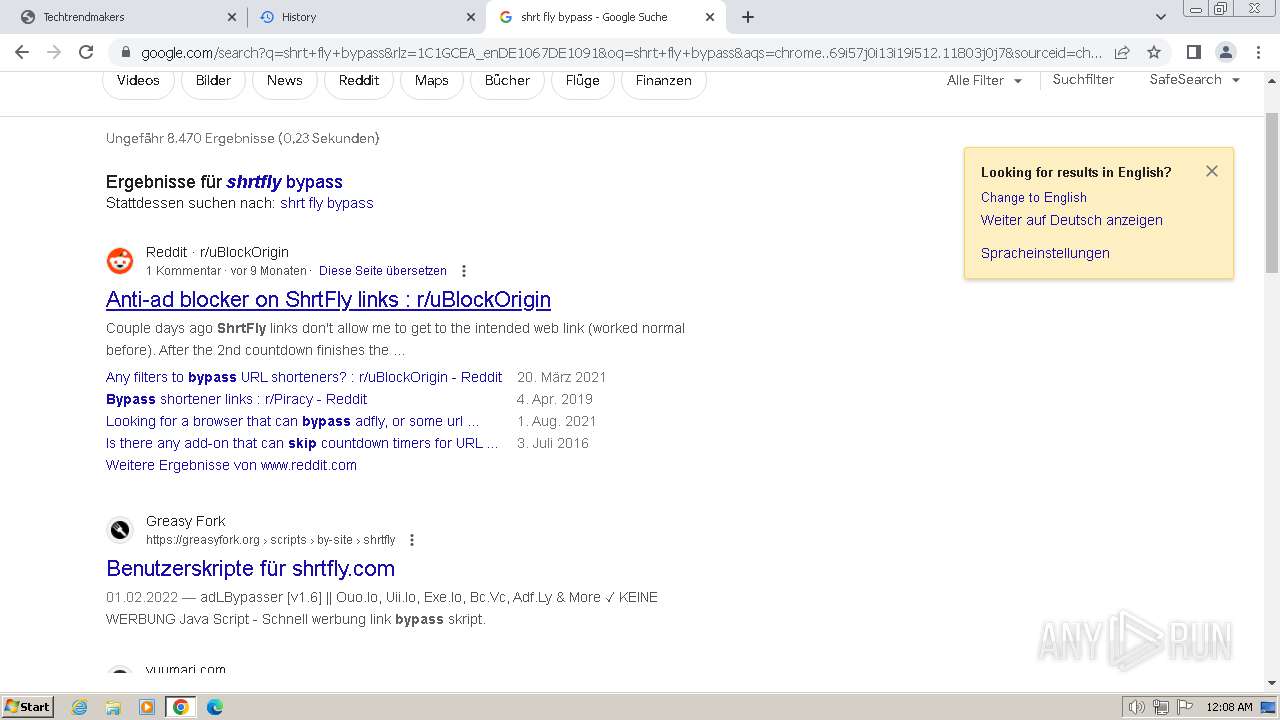1280x720 pixels.
Task: Open 'Benutzerskripte für shrtfly.com' result
Action: pos(250,568)
